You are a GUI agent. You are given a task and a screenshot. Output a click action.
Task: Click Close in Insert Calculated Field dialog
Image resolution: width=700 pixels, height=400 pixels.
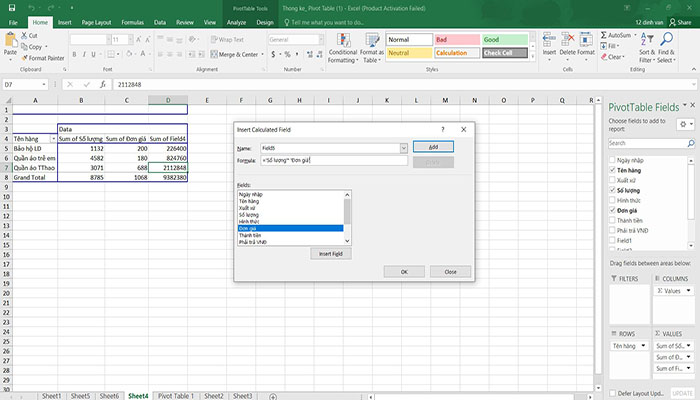point(450,271)
